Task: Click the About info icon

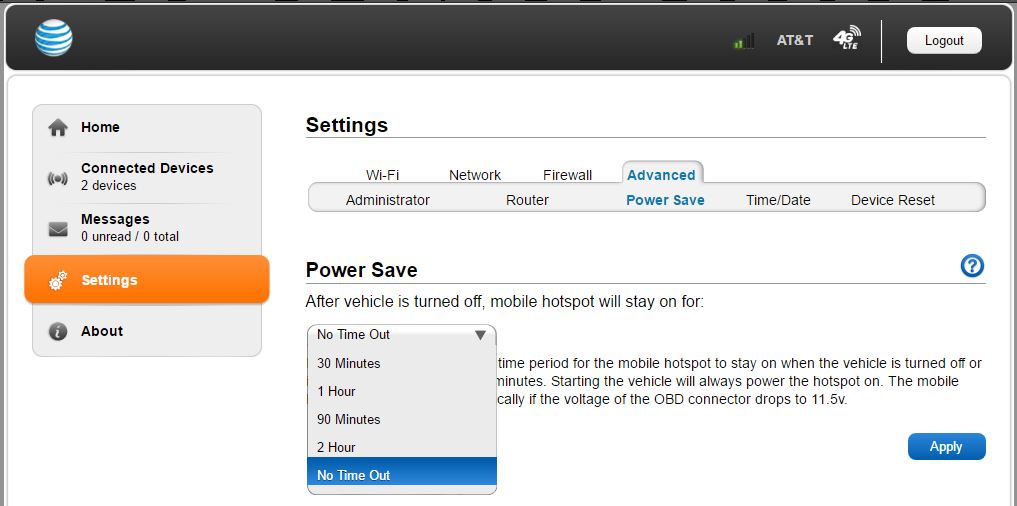Action: [x=58, y=331]
